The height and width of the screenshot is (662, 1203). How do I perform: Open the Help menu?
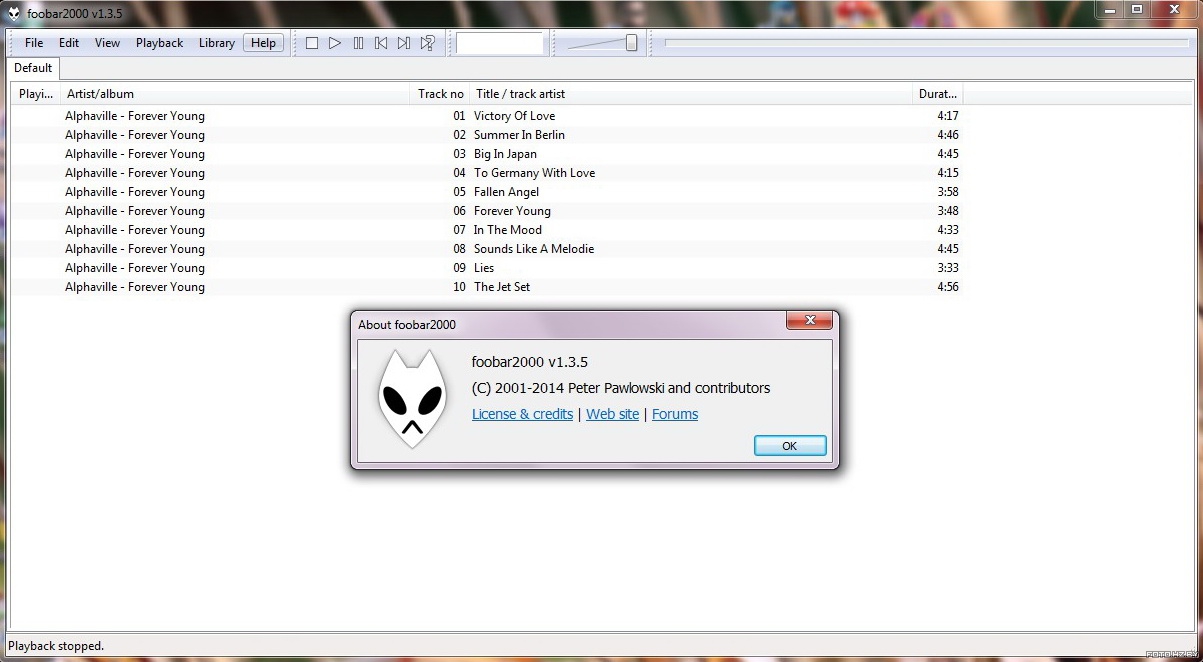point(264,43)
